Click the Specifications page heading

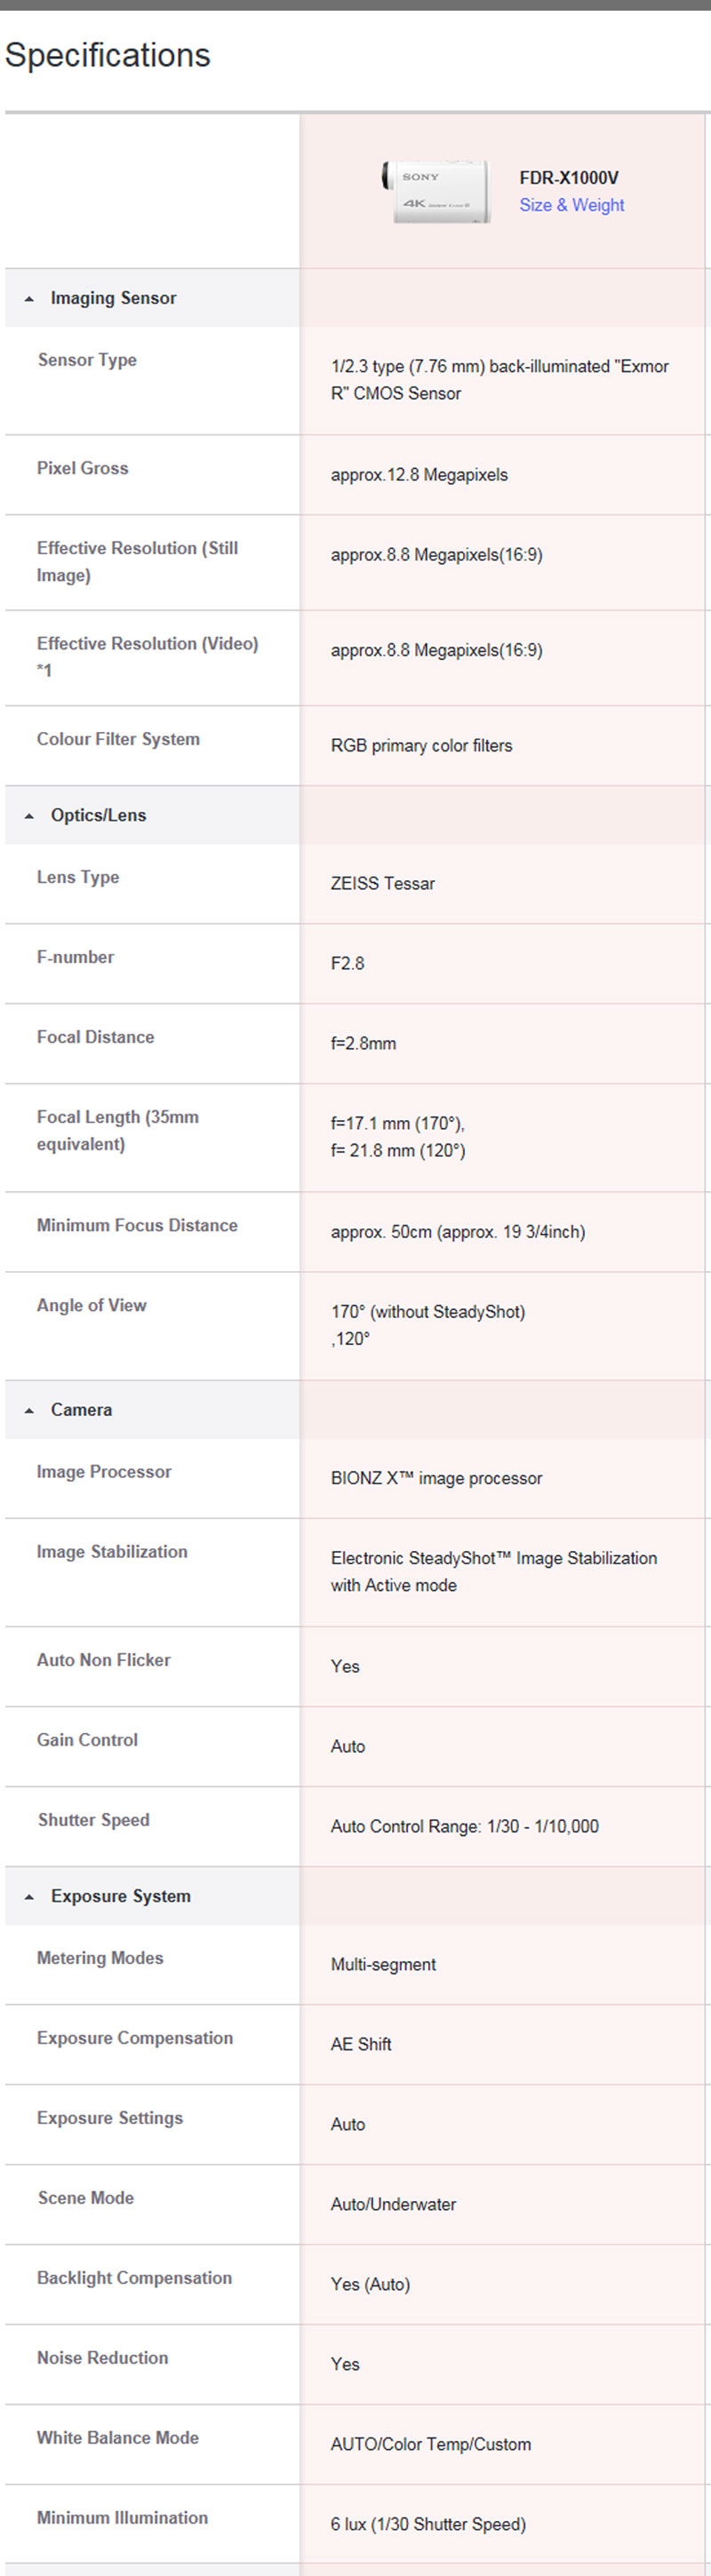[107, 55]
